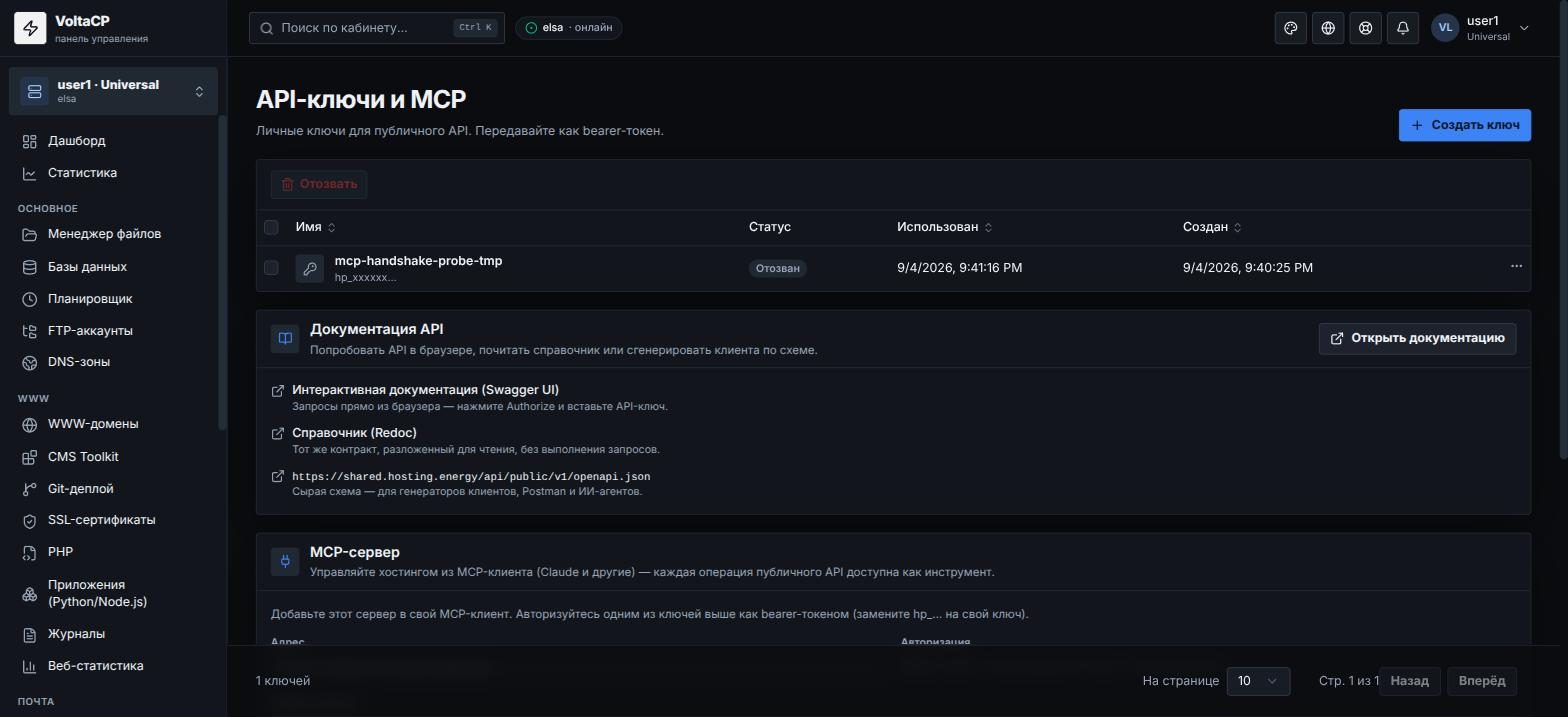The height and width of the screenshot is (717, 1568).
Task: Go to WWW-домены
Action: [x=113, y=424]
